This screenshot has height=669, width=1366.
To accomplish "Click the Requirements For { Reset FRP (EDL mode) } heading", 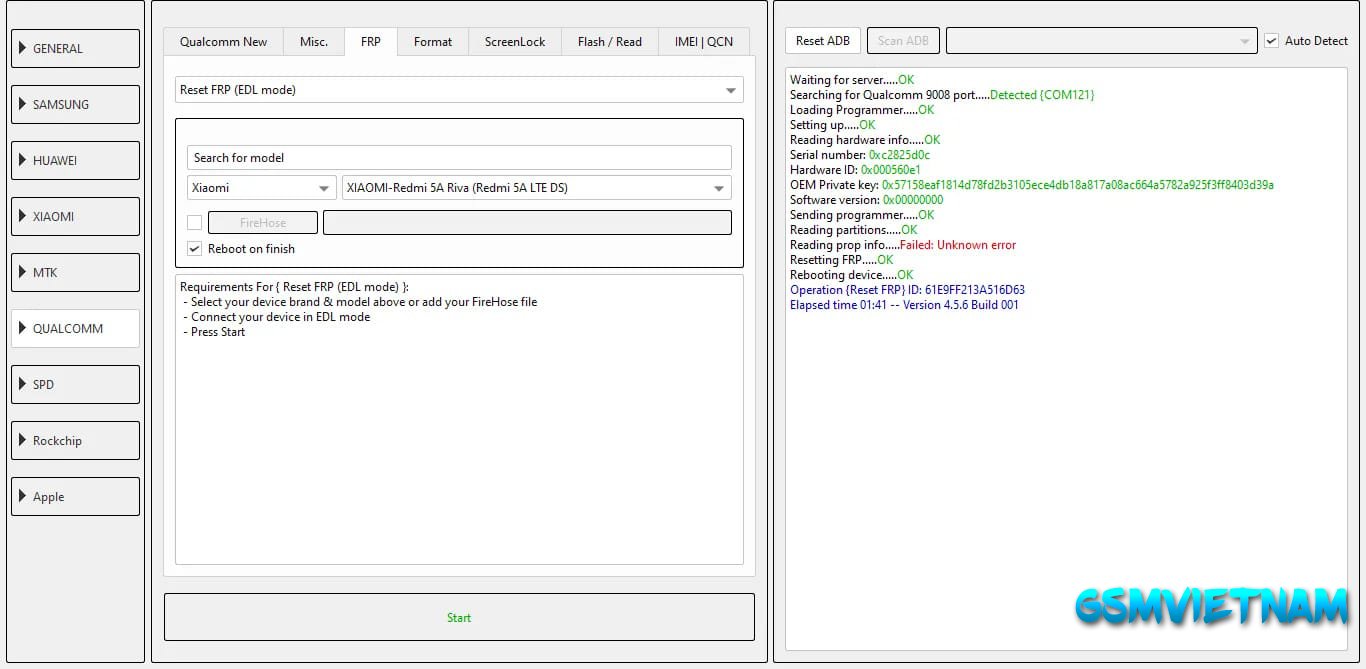I will click(294, 287).
